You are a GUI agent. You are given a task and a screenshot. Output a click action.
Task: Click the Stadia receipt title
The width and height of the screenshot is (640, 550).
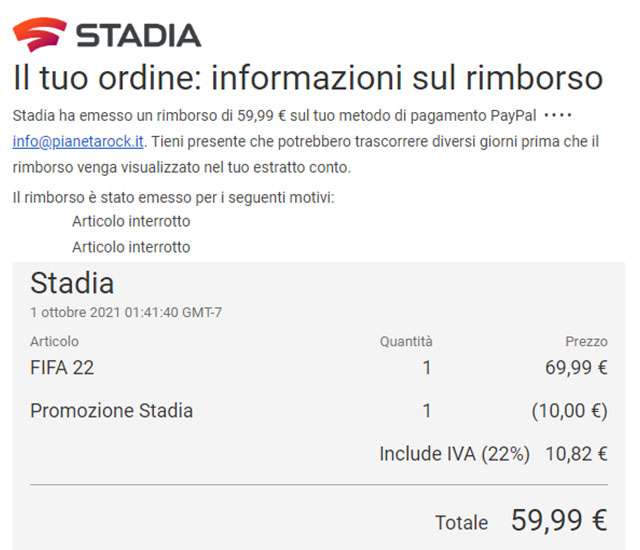click(x=72, y=283)
